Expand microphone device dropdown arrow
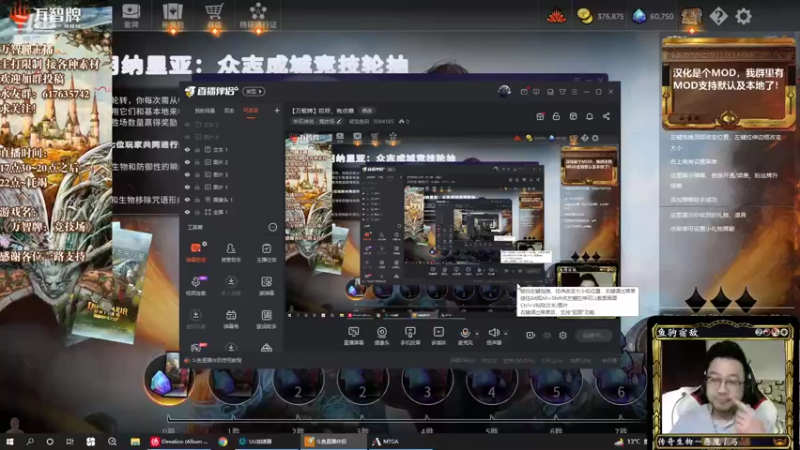The height and width of the screenshot is (450, 800). 477,334
